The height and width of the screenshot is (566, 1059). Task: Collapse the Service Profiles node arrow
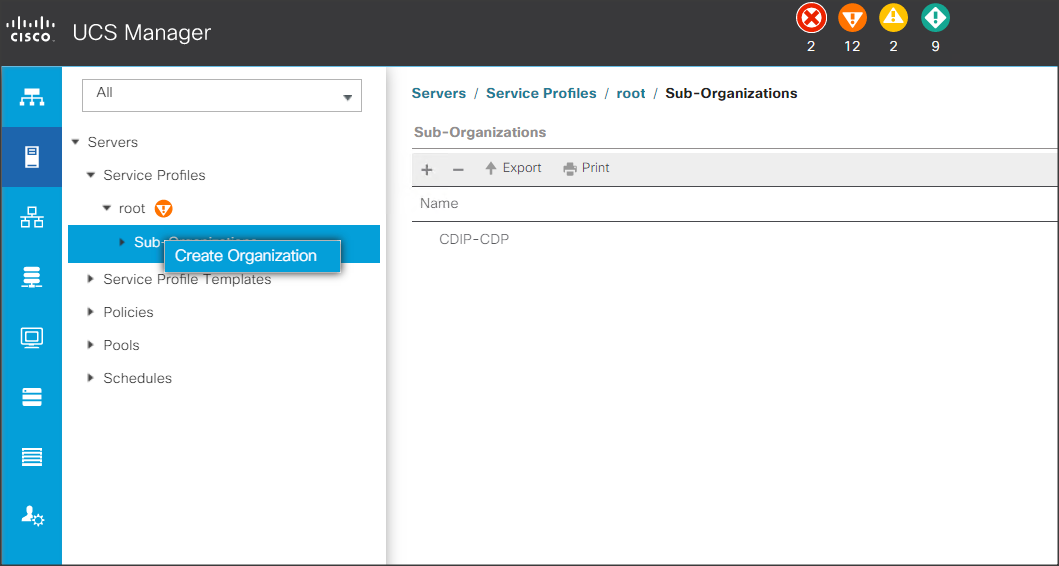tap(91, 175)
